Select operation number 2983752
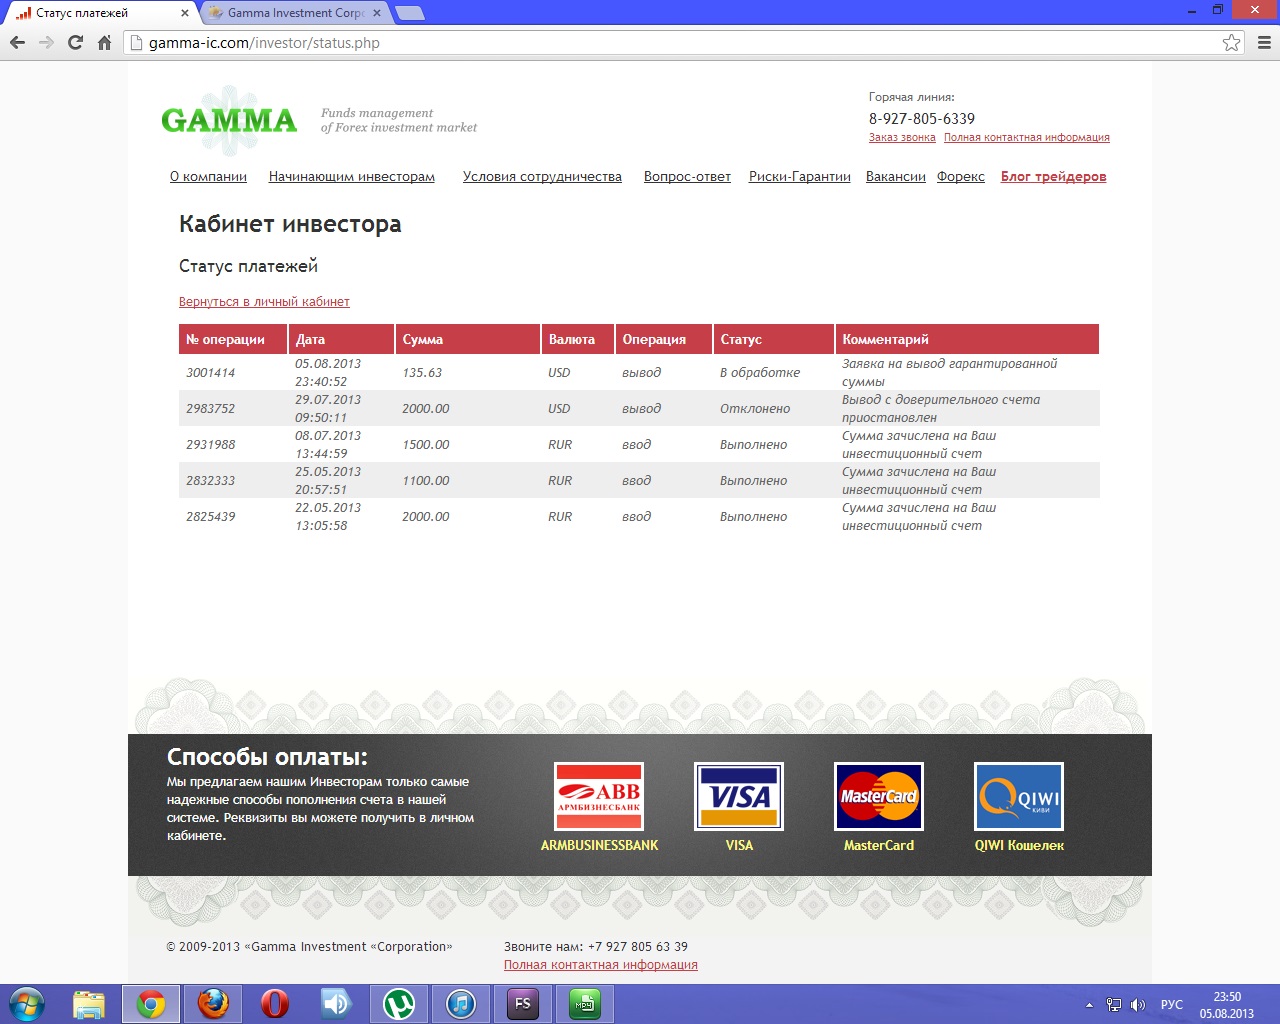This screenshot has width=1280, height=1024. click(211, 409)
